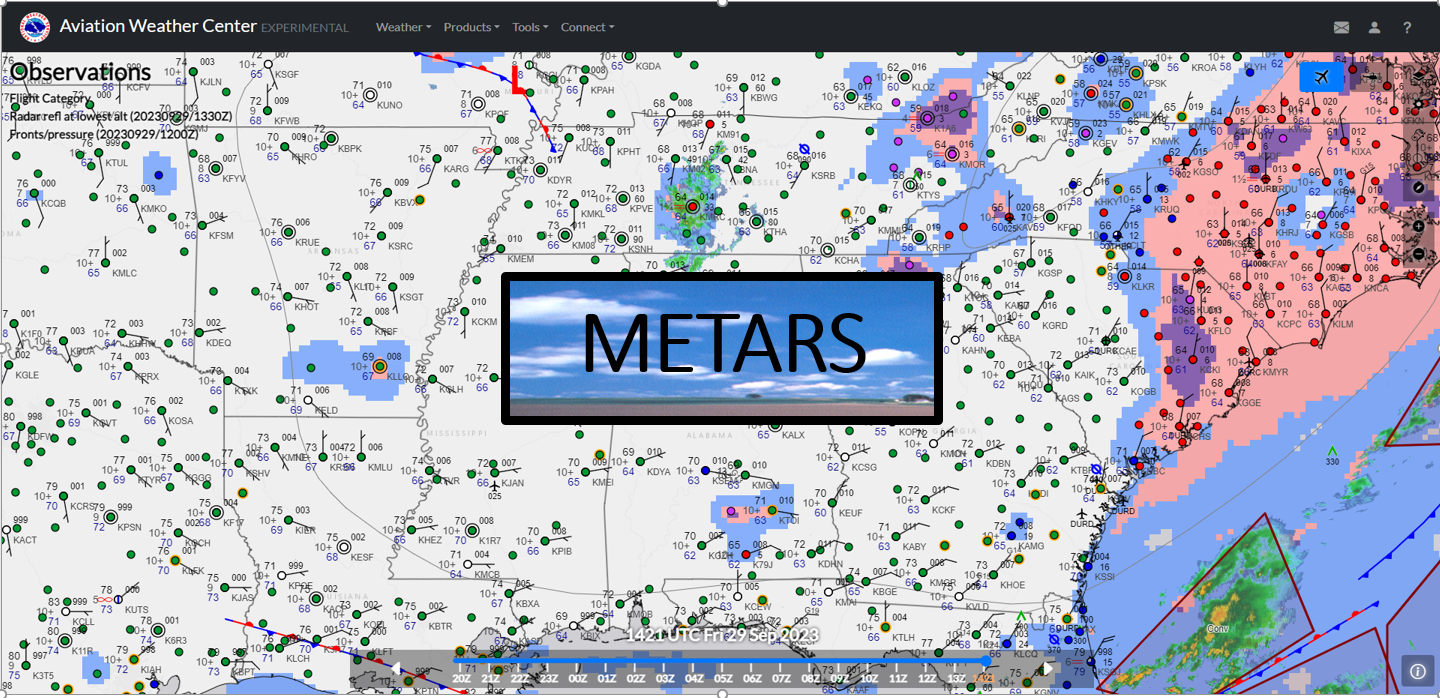Click the NWS logo in the header

click(35, 26)
